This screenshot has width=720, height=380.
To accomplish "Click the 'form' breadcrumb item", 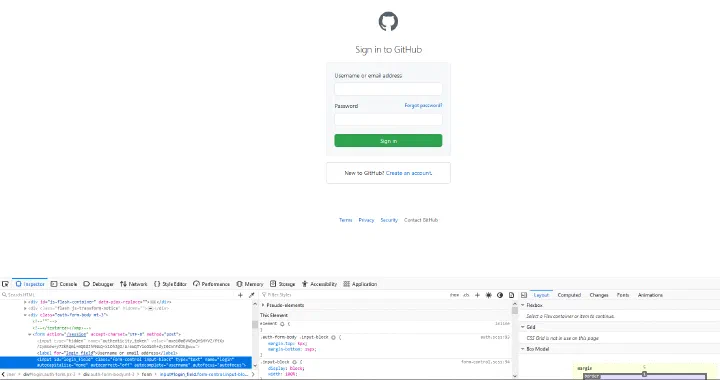I will coord(146,374).
